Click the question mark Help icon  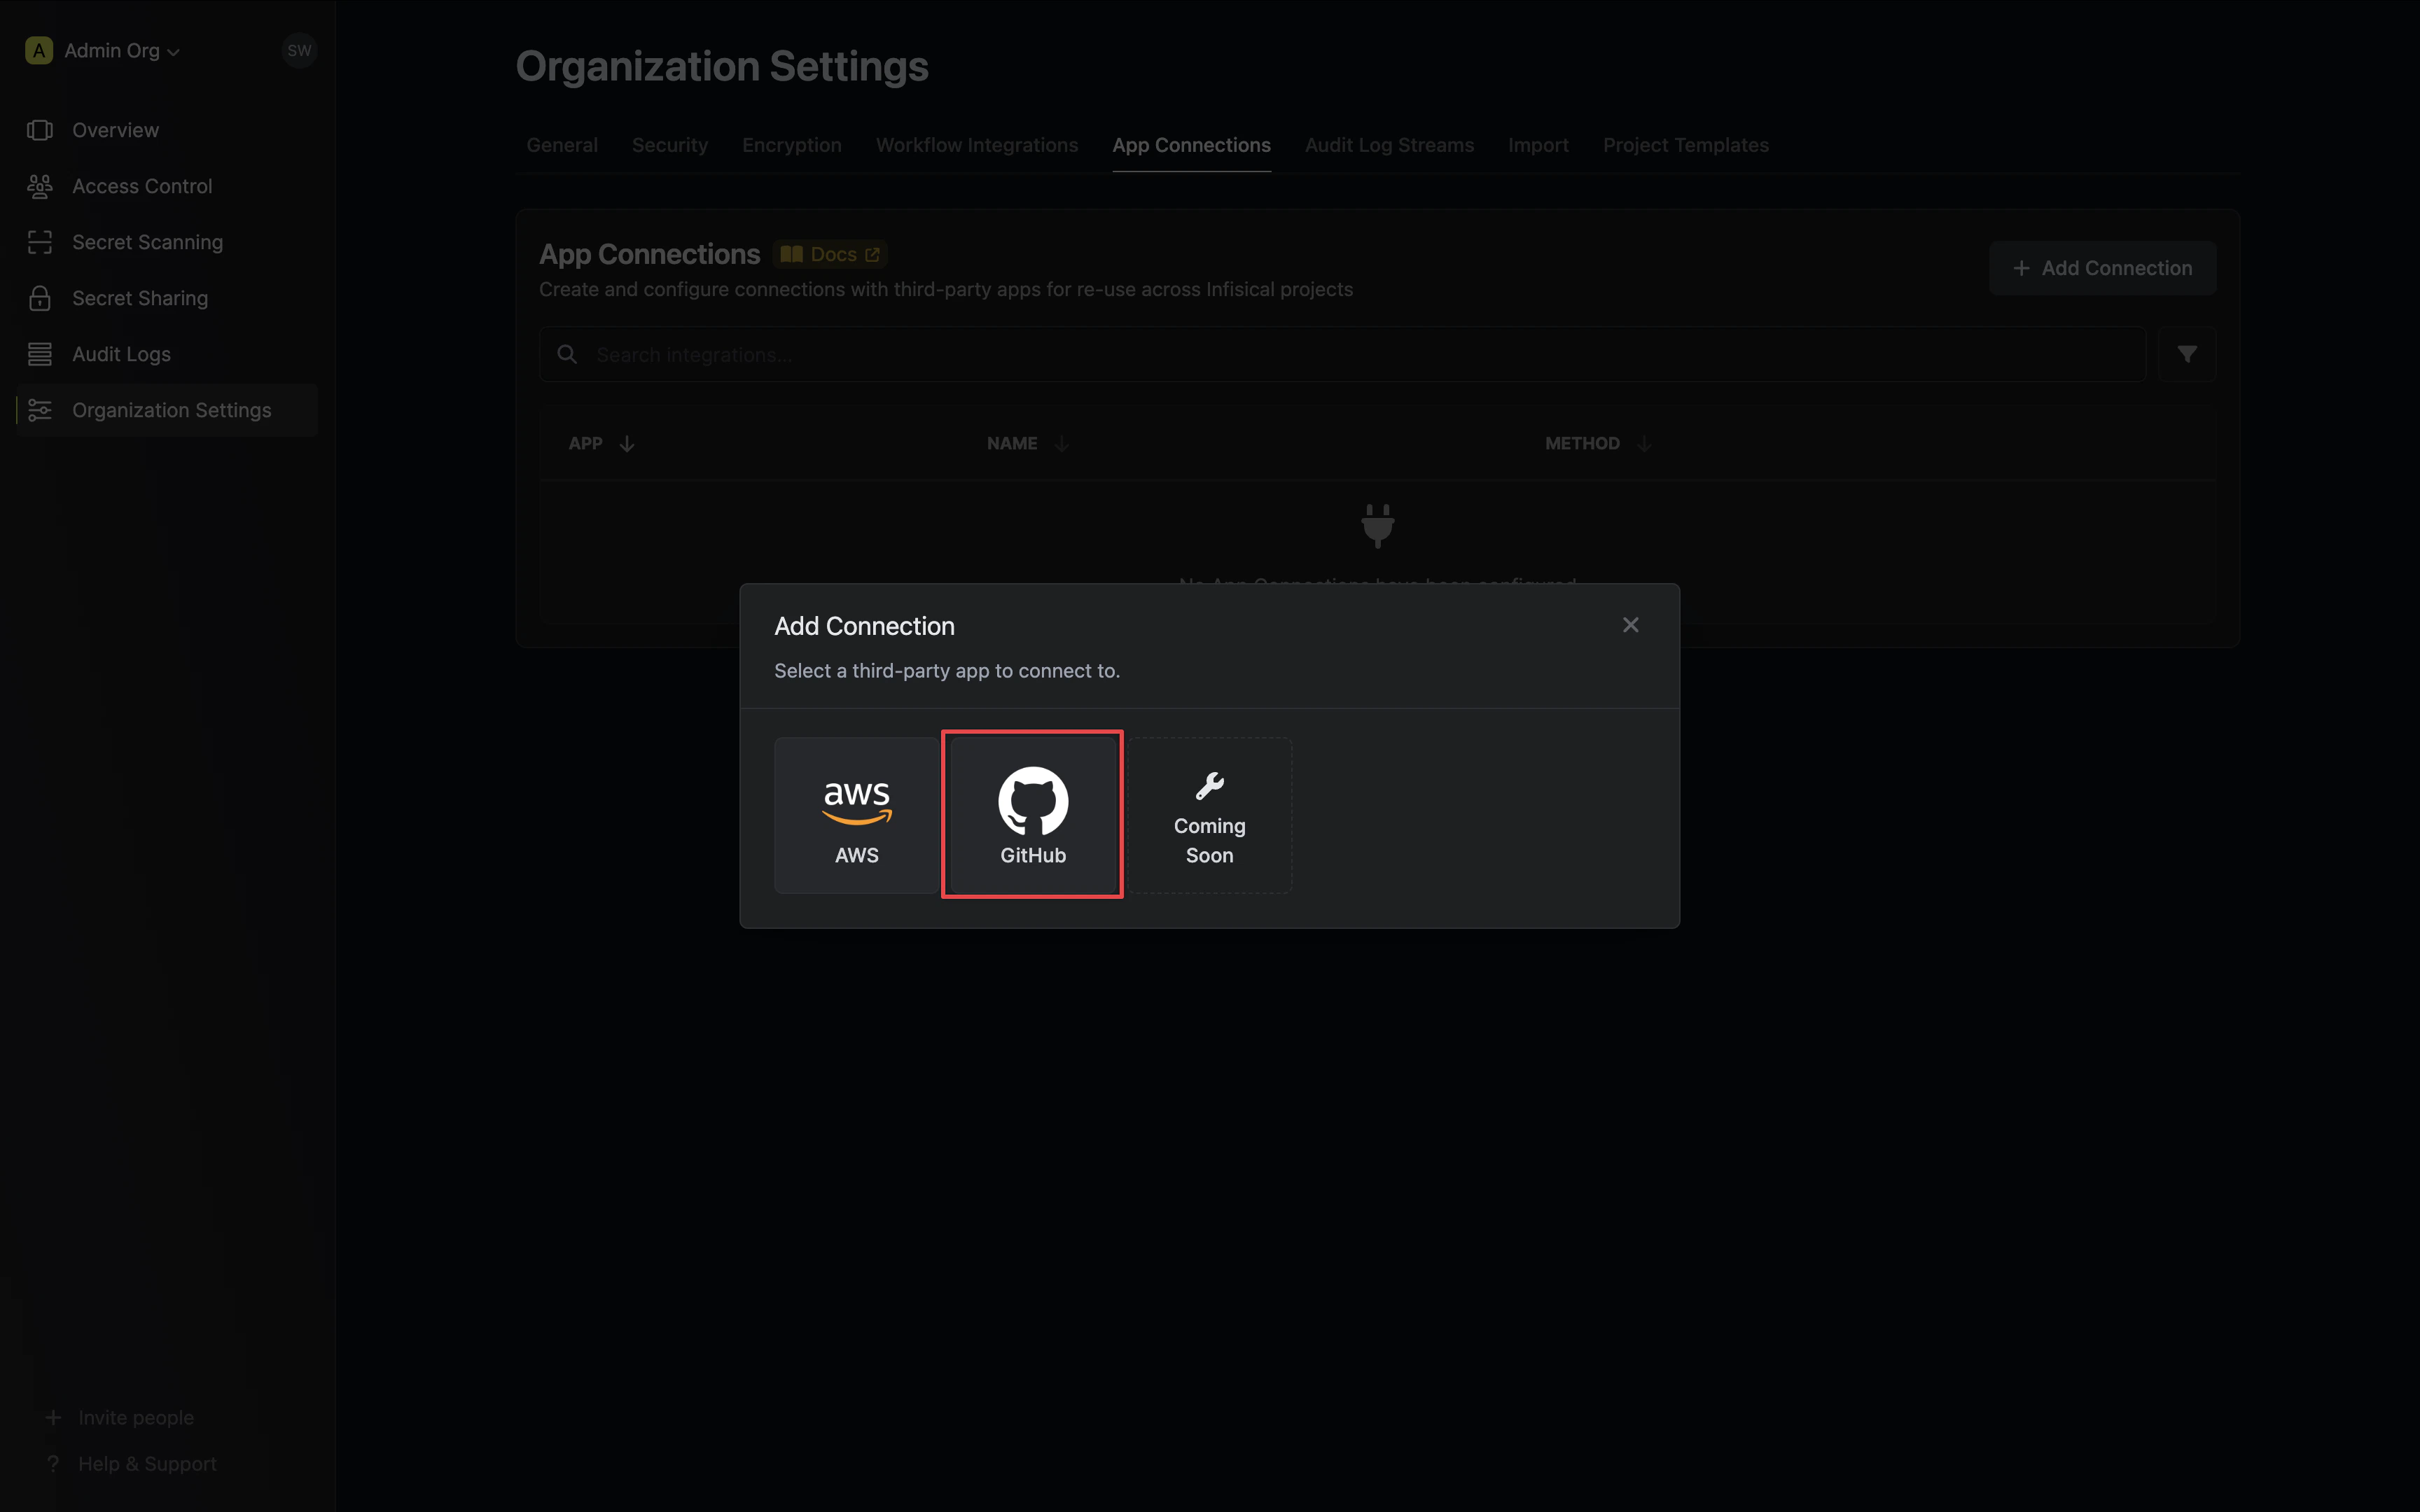pyautogui.click(x=54, y=1463)
